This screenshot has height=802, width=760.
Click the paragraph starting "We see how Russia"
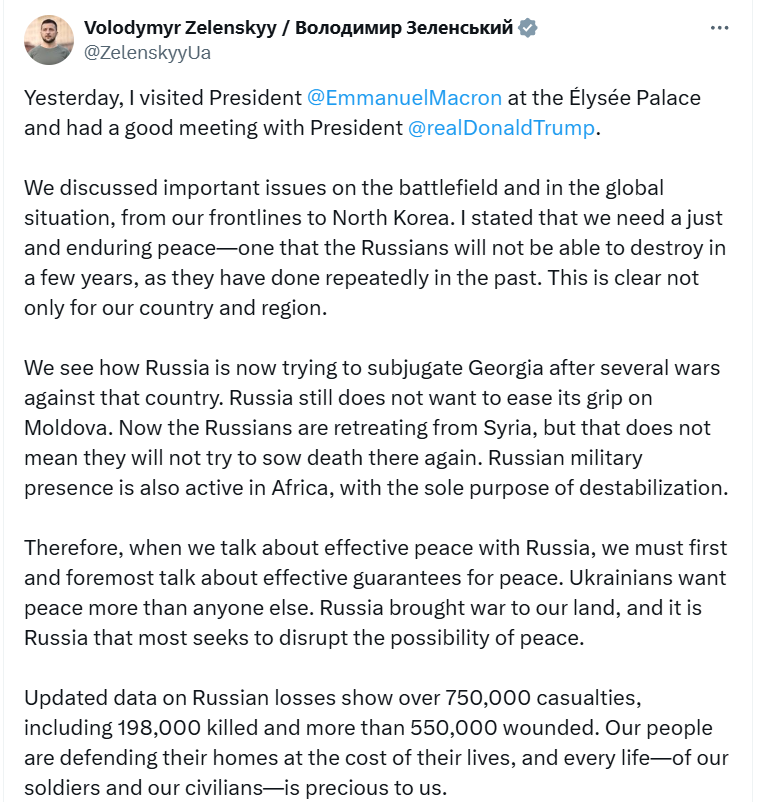372,428
